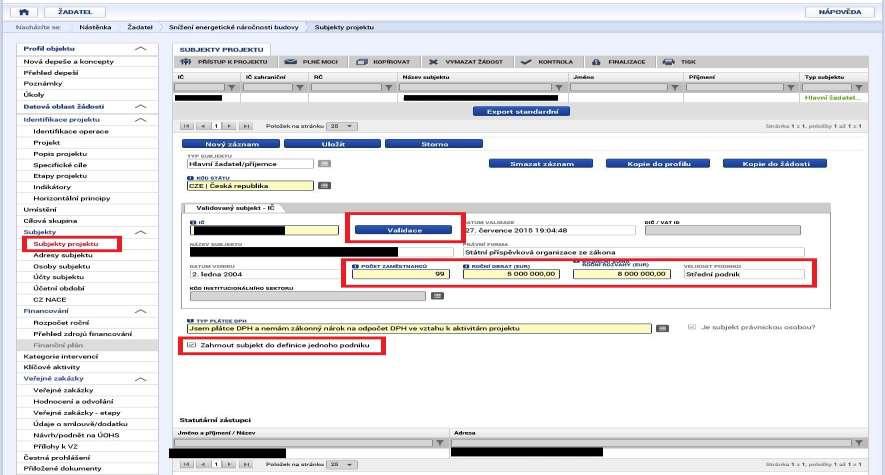Toggle Zahrnout subjekt do definice jednoho podniku
885x475 pixels.
coord(191,345)
